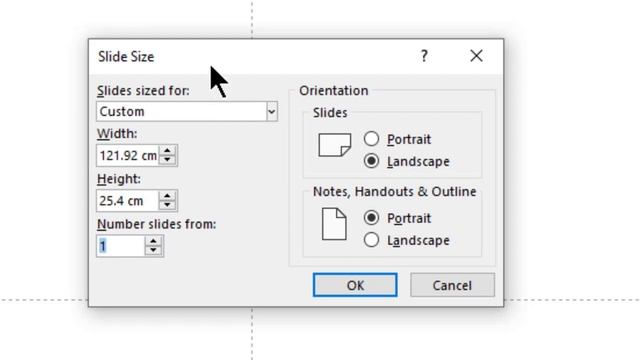The height and width of the screenshot is (360, 640).
Task: Confirm with the OK button
Action: coord(355,285)
